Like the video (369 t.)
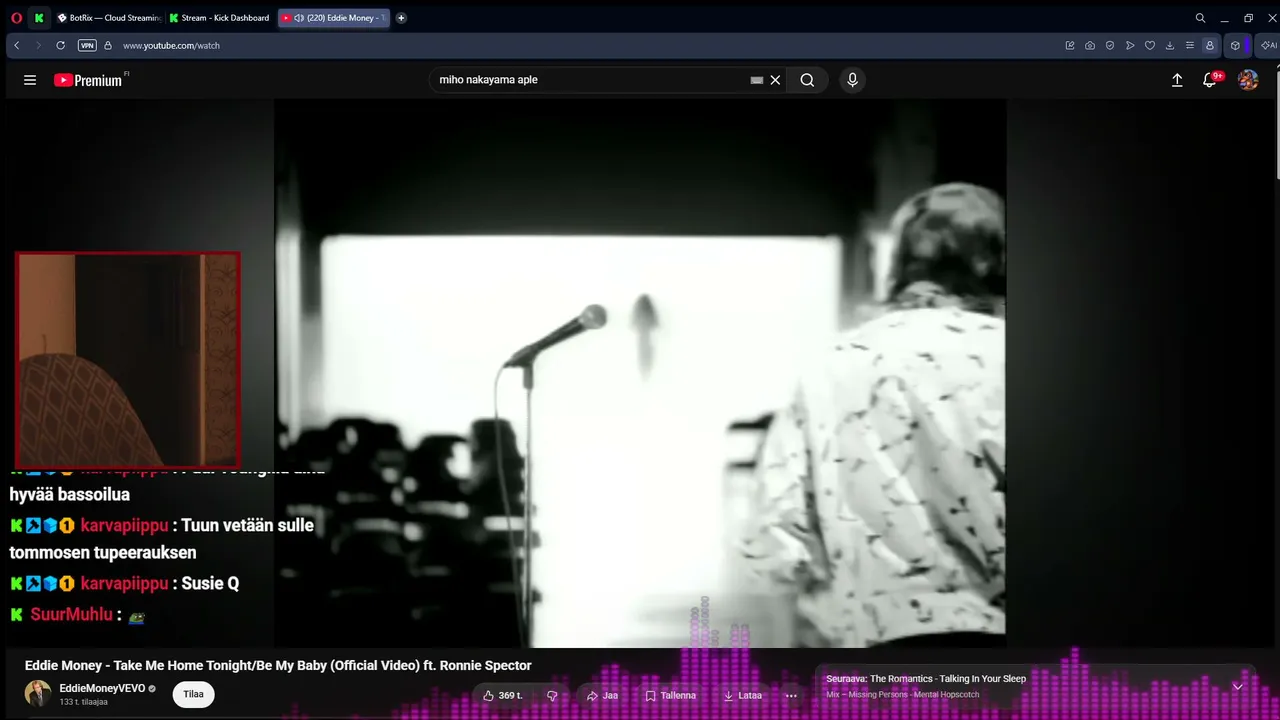1280x720 pixels. click(x=503, y=695)
